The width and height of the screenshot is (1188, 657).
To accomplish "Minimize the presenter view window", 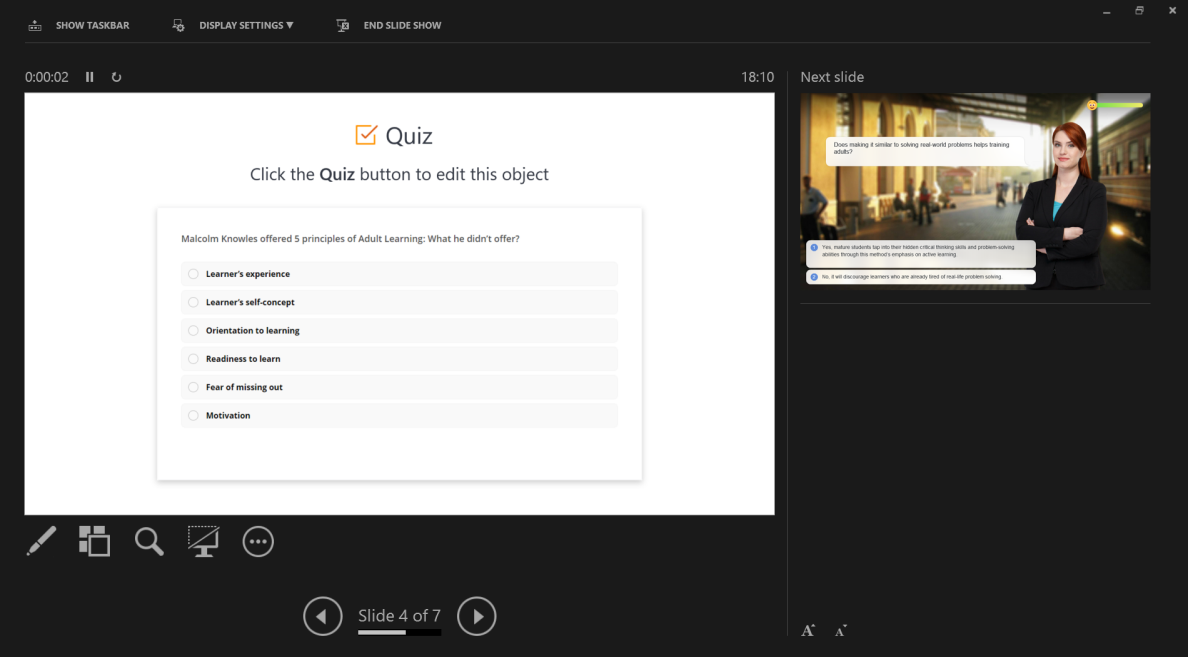I will (x=1107, y=11).
